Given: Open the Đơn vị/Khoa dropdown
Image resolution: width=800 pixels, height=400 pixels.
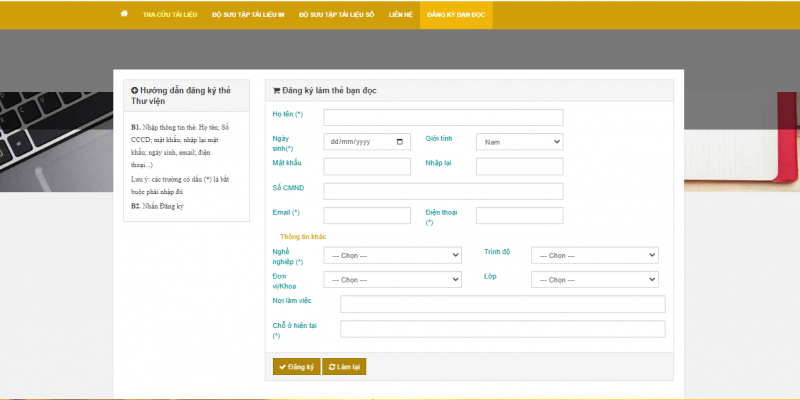Looking at the screenshot, I should coord(392,280).
